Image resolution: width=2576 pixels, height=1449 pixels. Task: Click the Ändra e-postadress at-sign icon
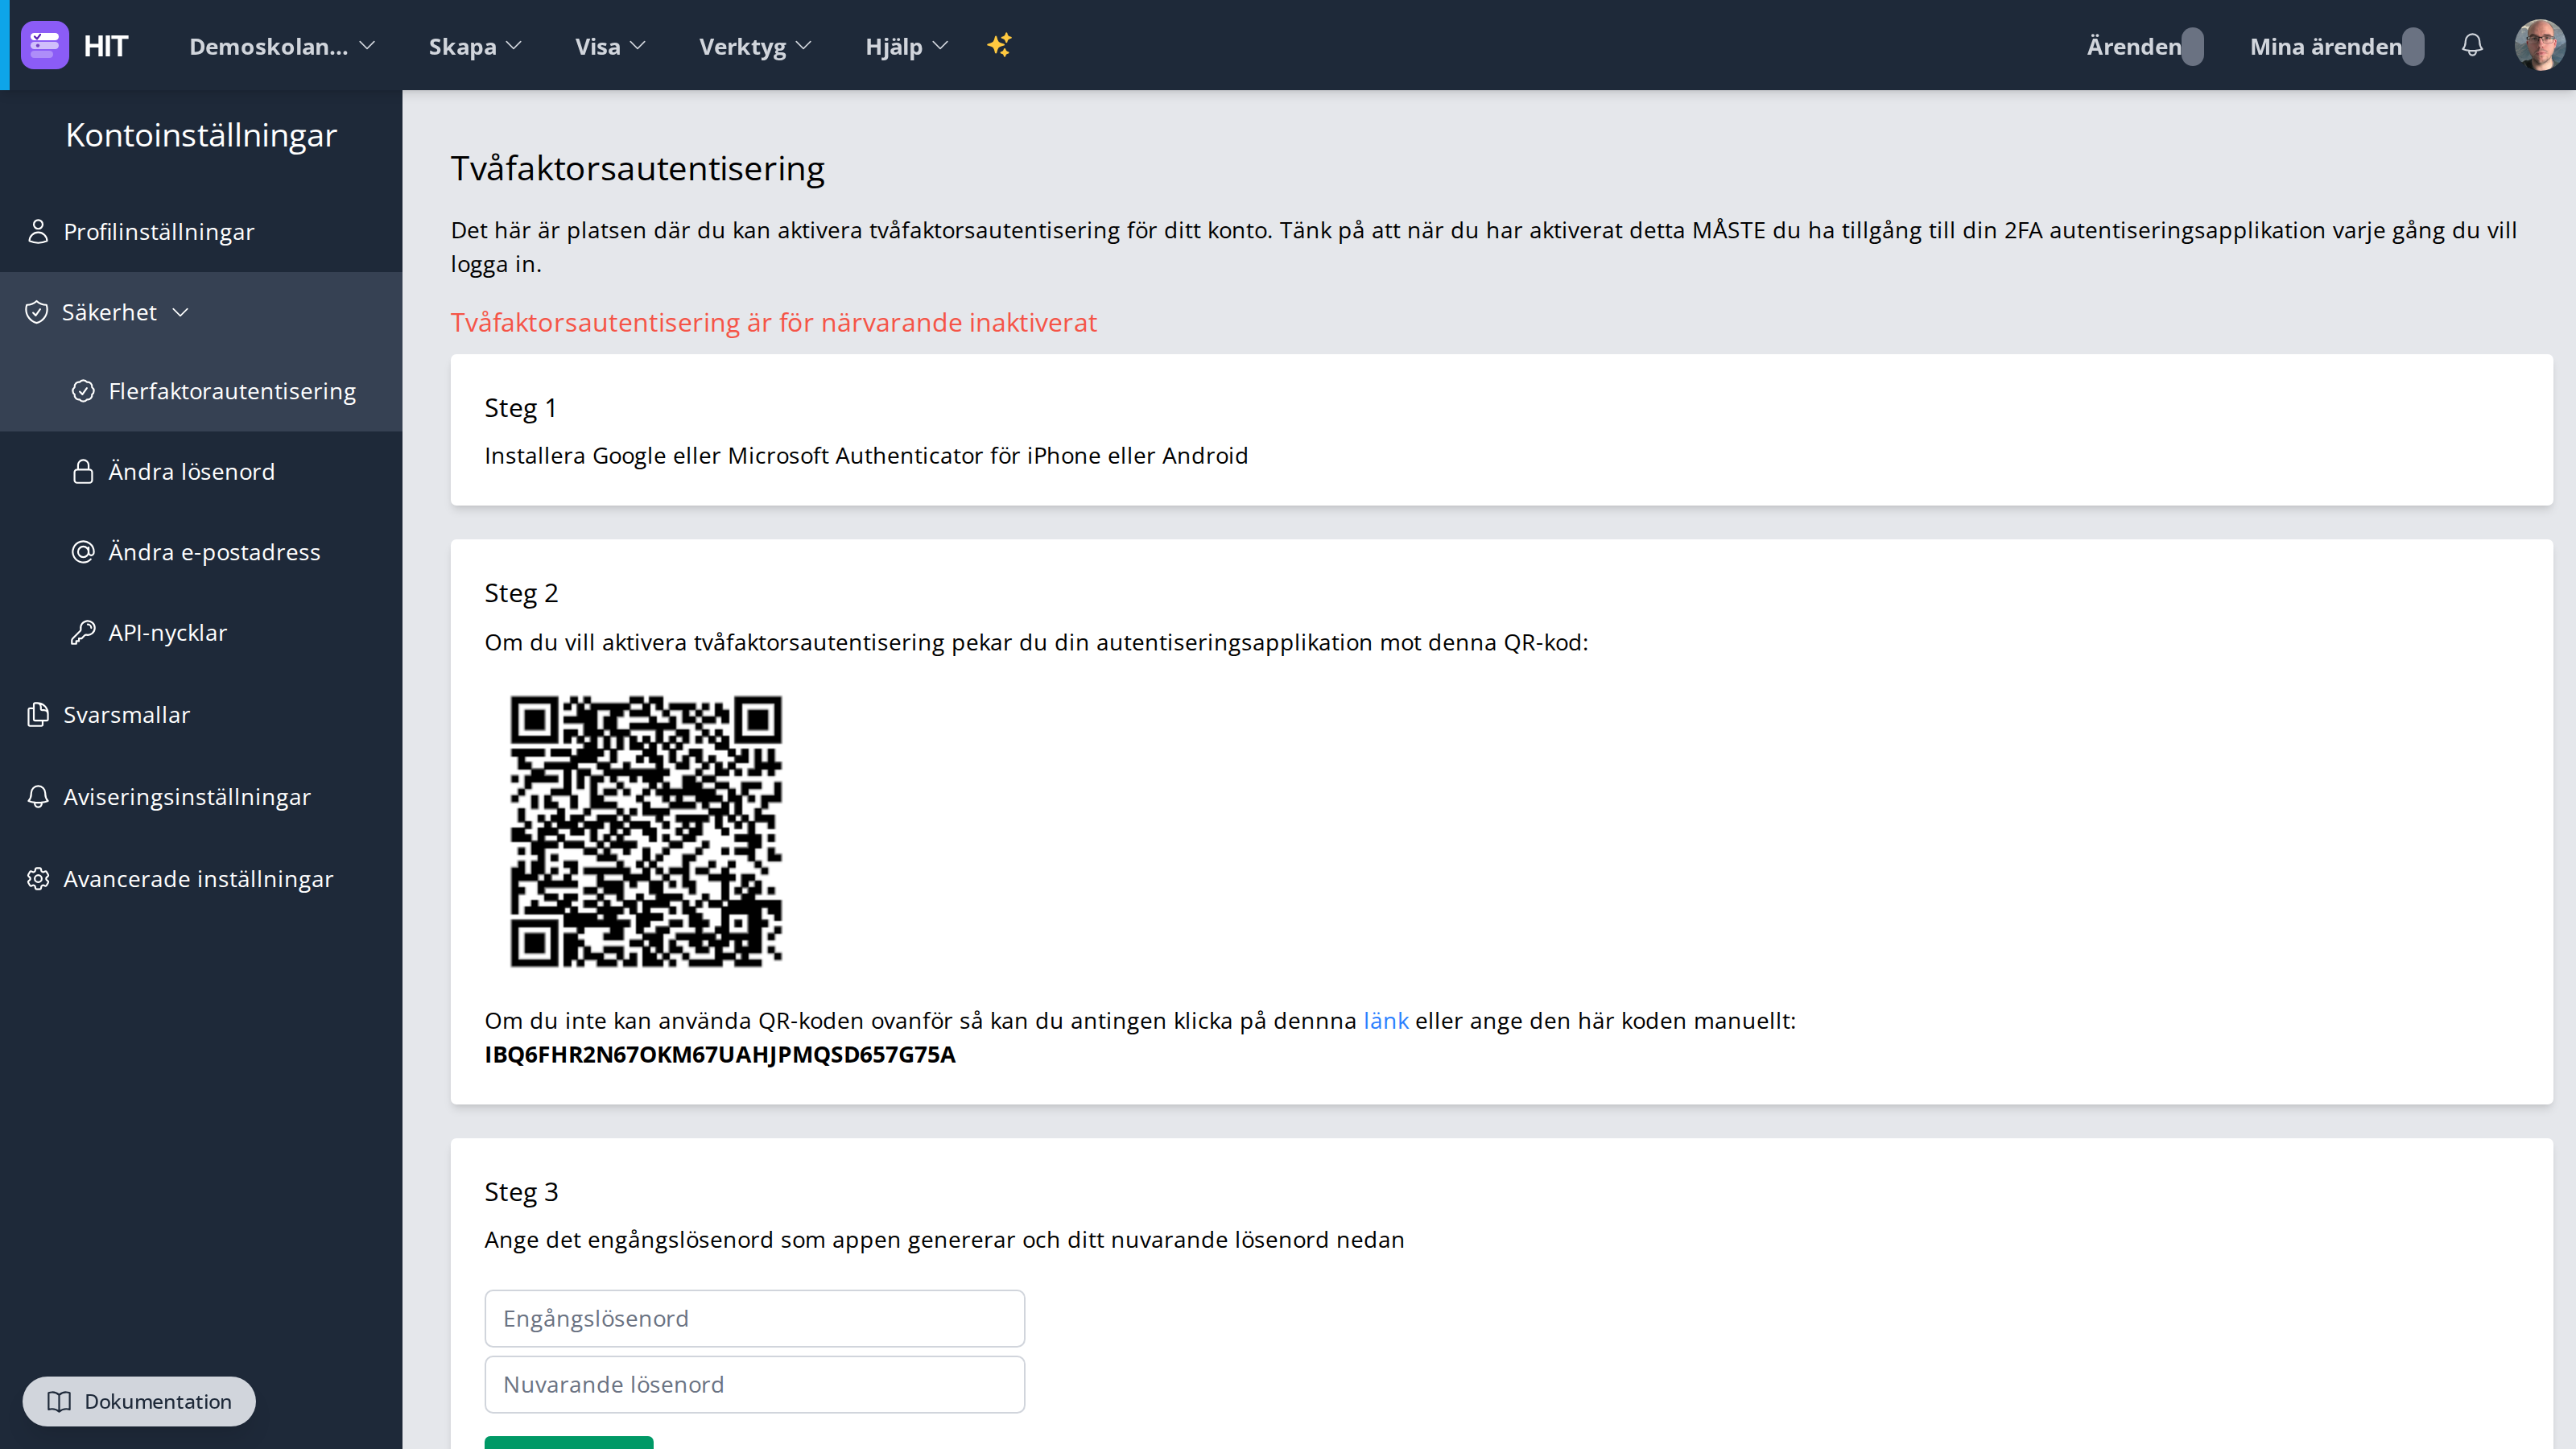[83, 552]
